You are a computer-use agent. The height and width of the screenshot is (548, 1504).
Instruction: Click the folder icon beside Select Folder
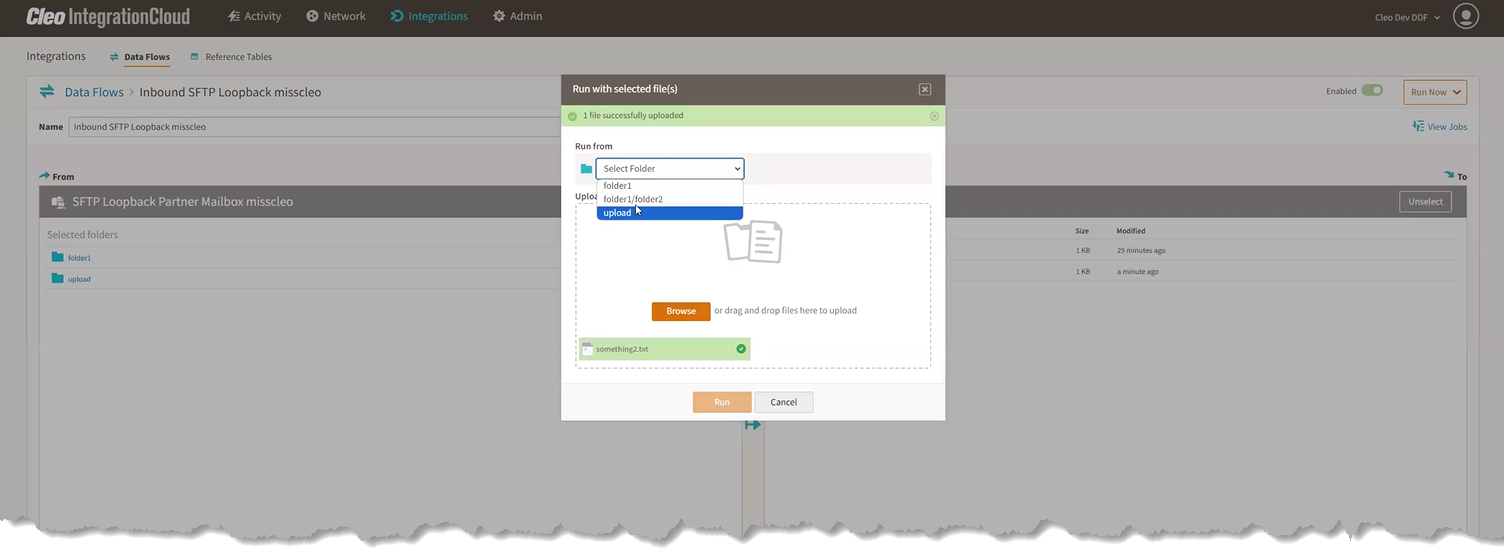click(586, 169)
